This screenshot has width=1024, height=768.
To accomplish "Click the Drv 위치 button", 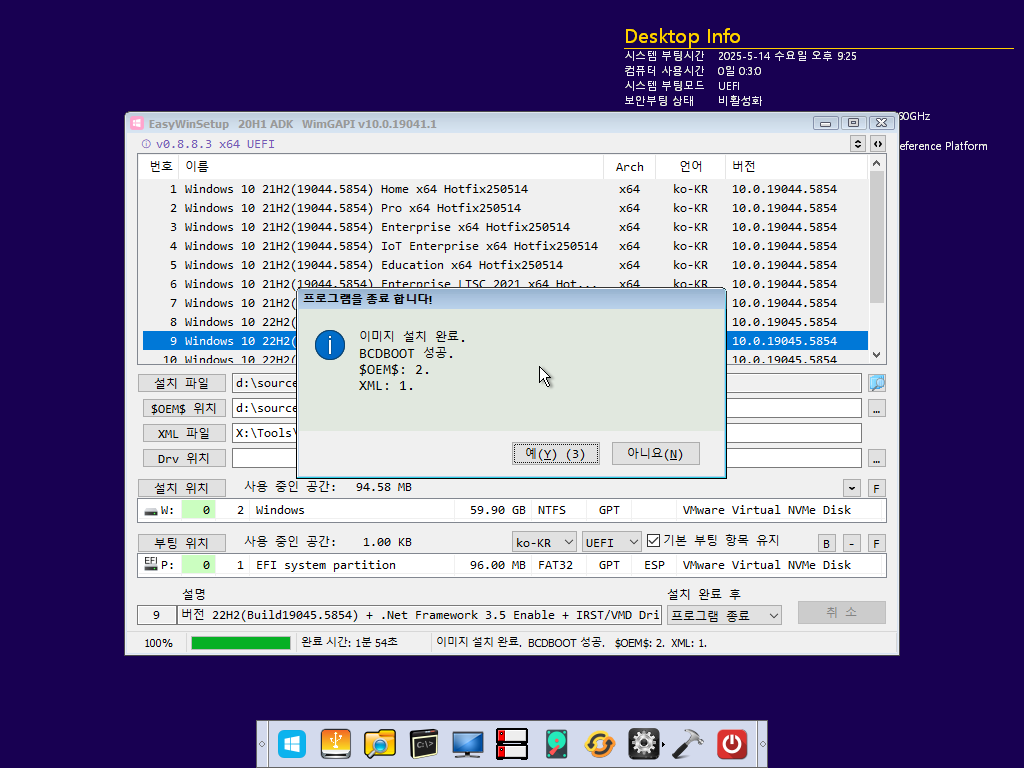I will [184, 458].
